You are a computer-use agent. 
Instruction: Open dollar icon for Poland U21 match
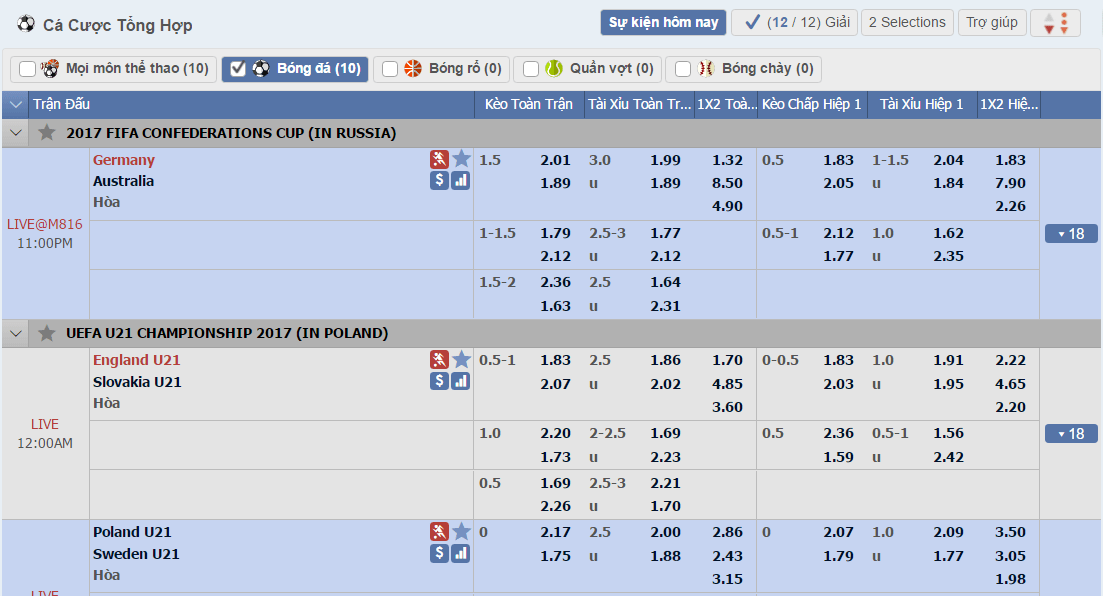click(440, 554)
